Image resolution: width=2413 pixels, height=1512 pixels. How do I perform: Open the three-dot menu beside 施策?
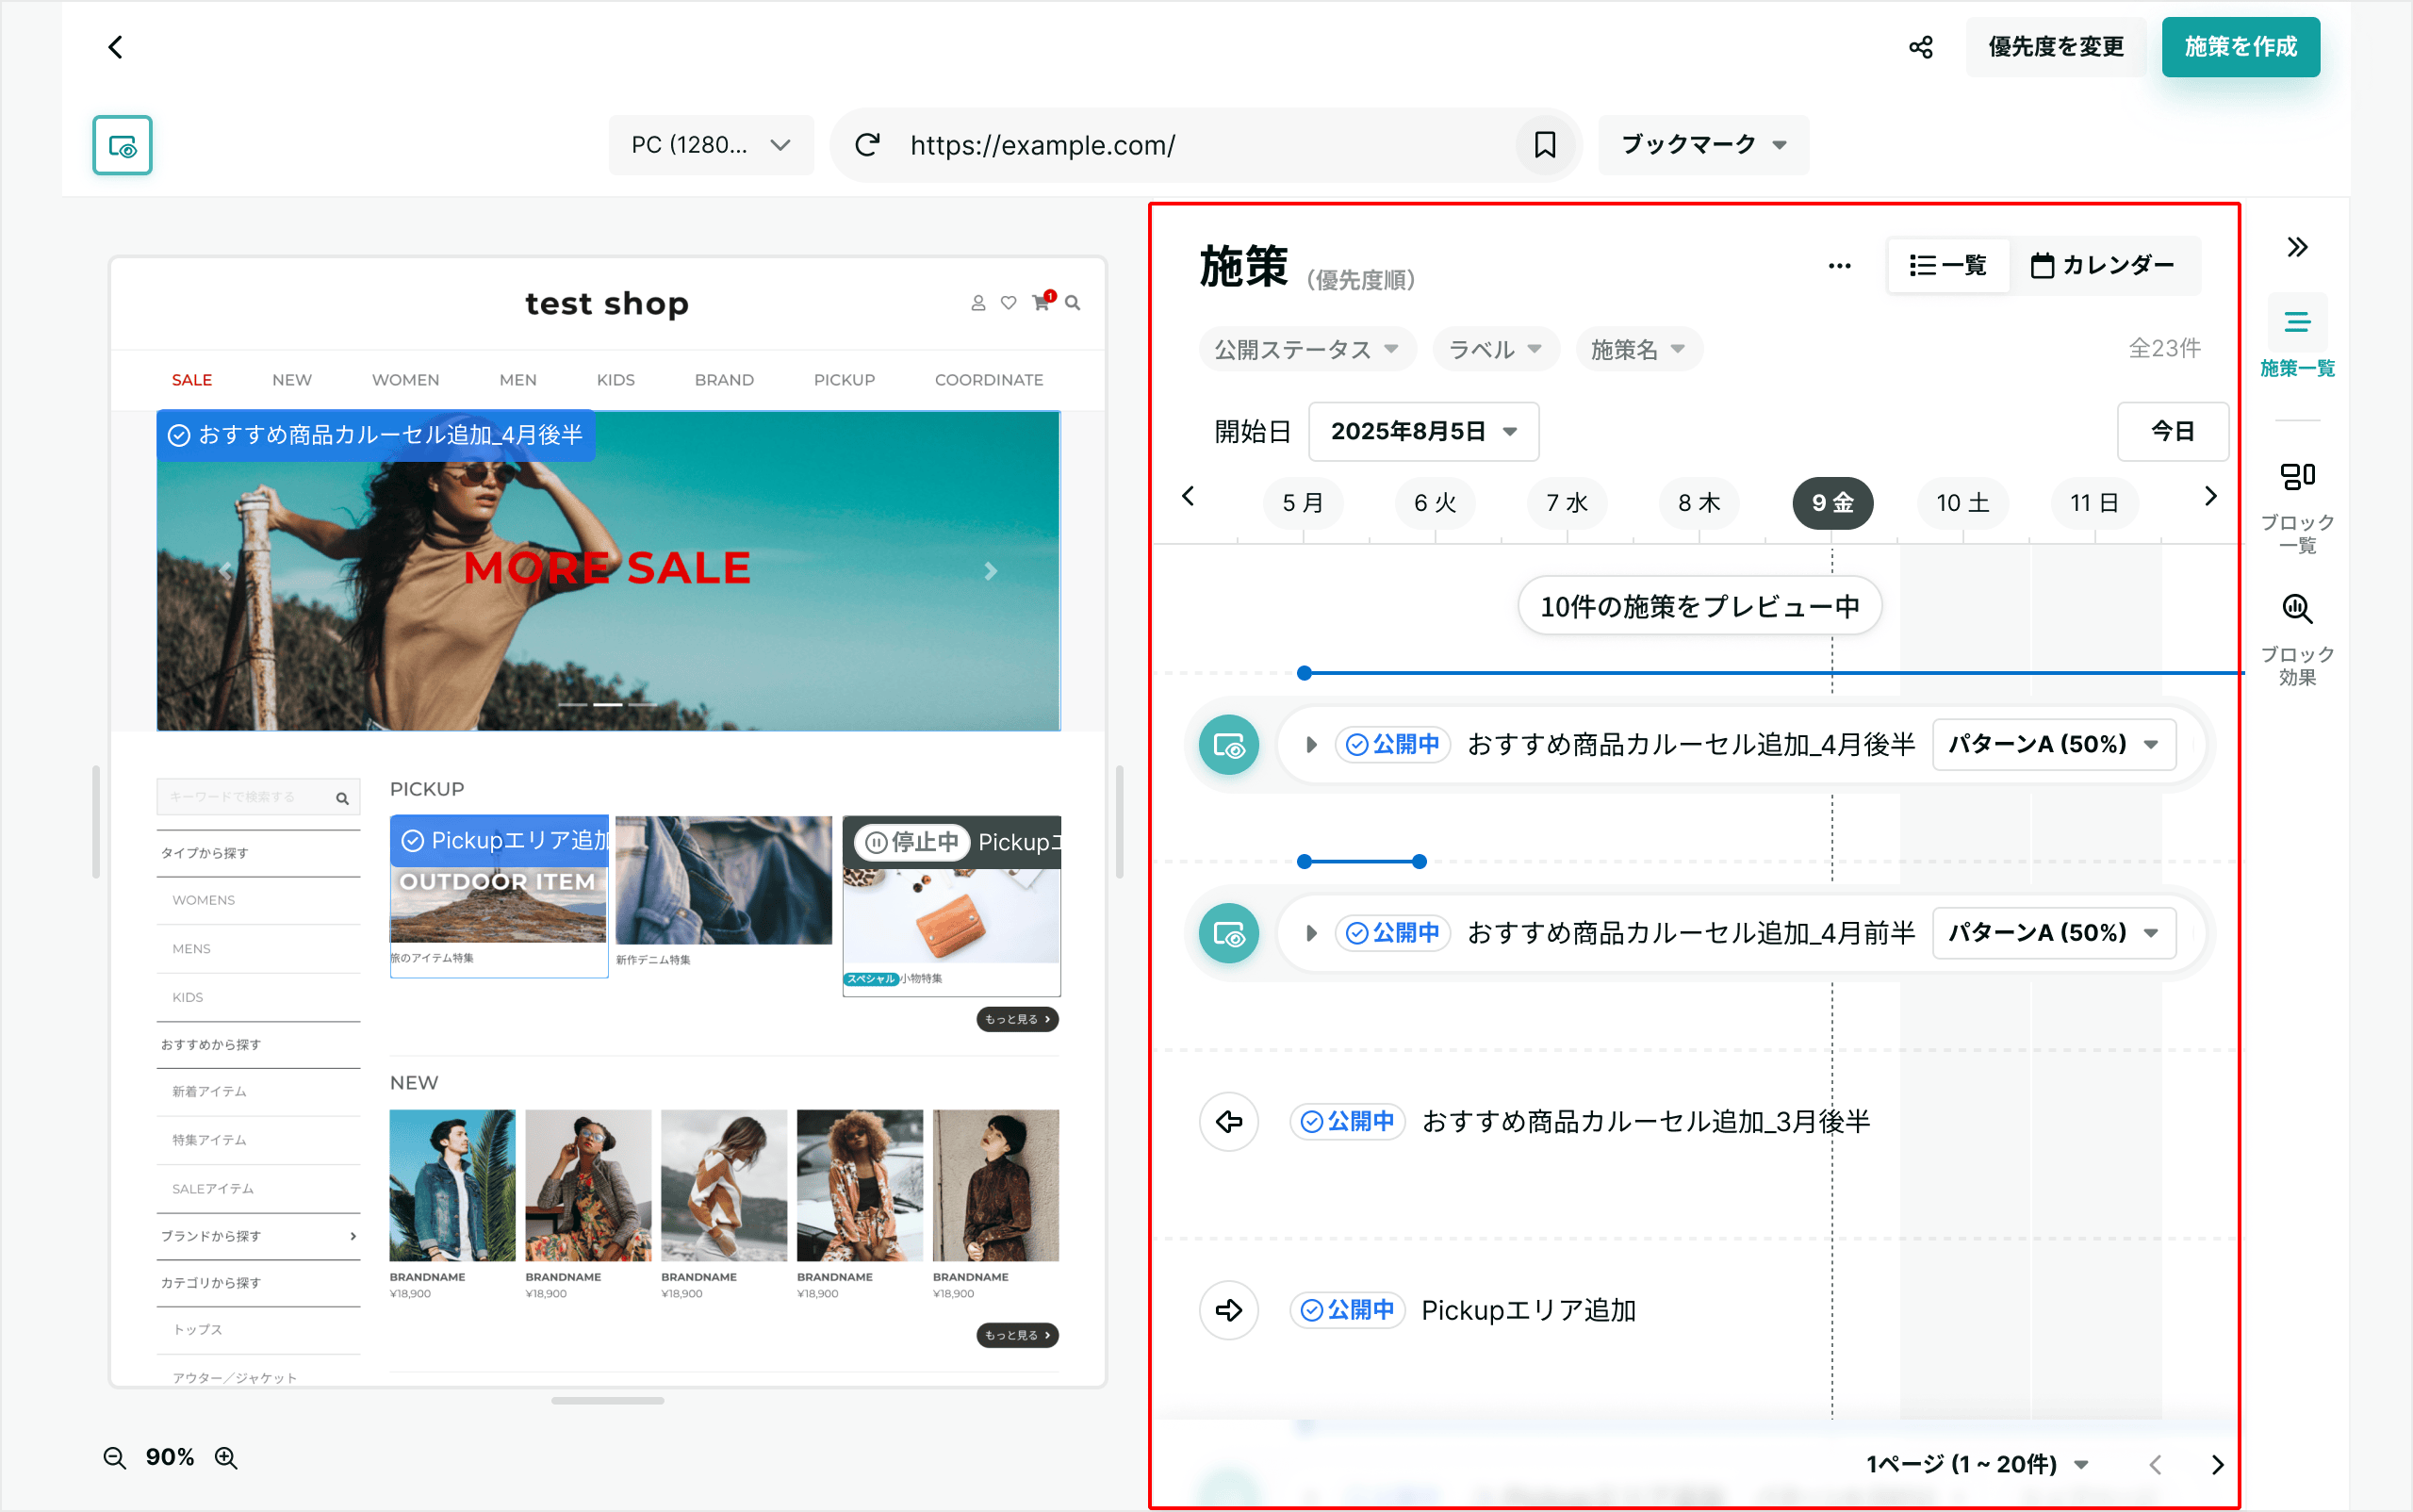coord(1839,266)
